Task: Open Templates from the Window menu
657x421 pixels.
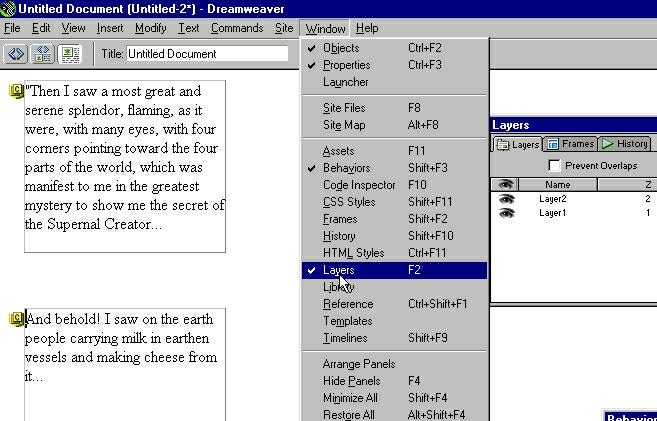Action: (394, 321)
